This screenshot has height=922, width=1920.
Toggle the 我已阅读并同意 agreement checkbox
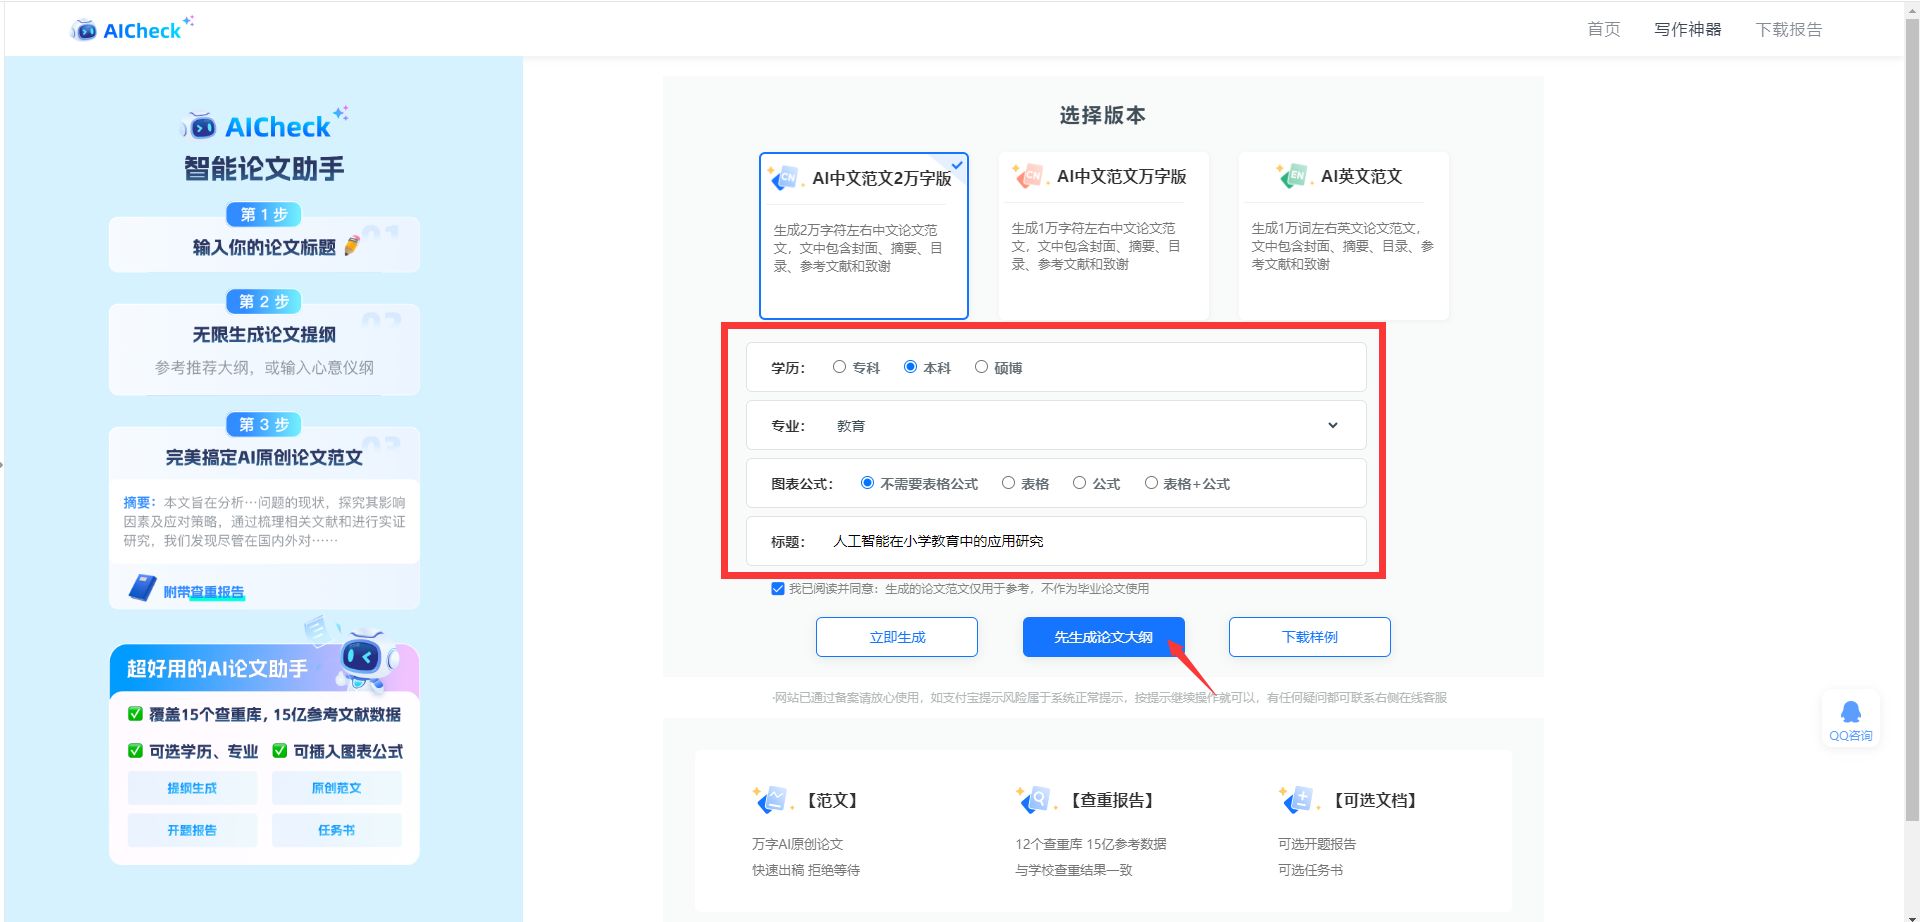777,588
